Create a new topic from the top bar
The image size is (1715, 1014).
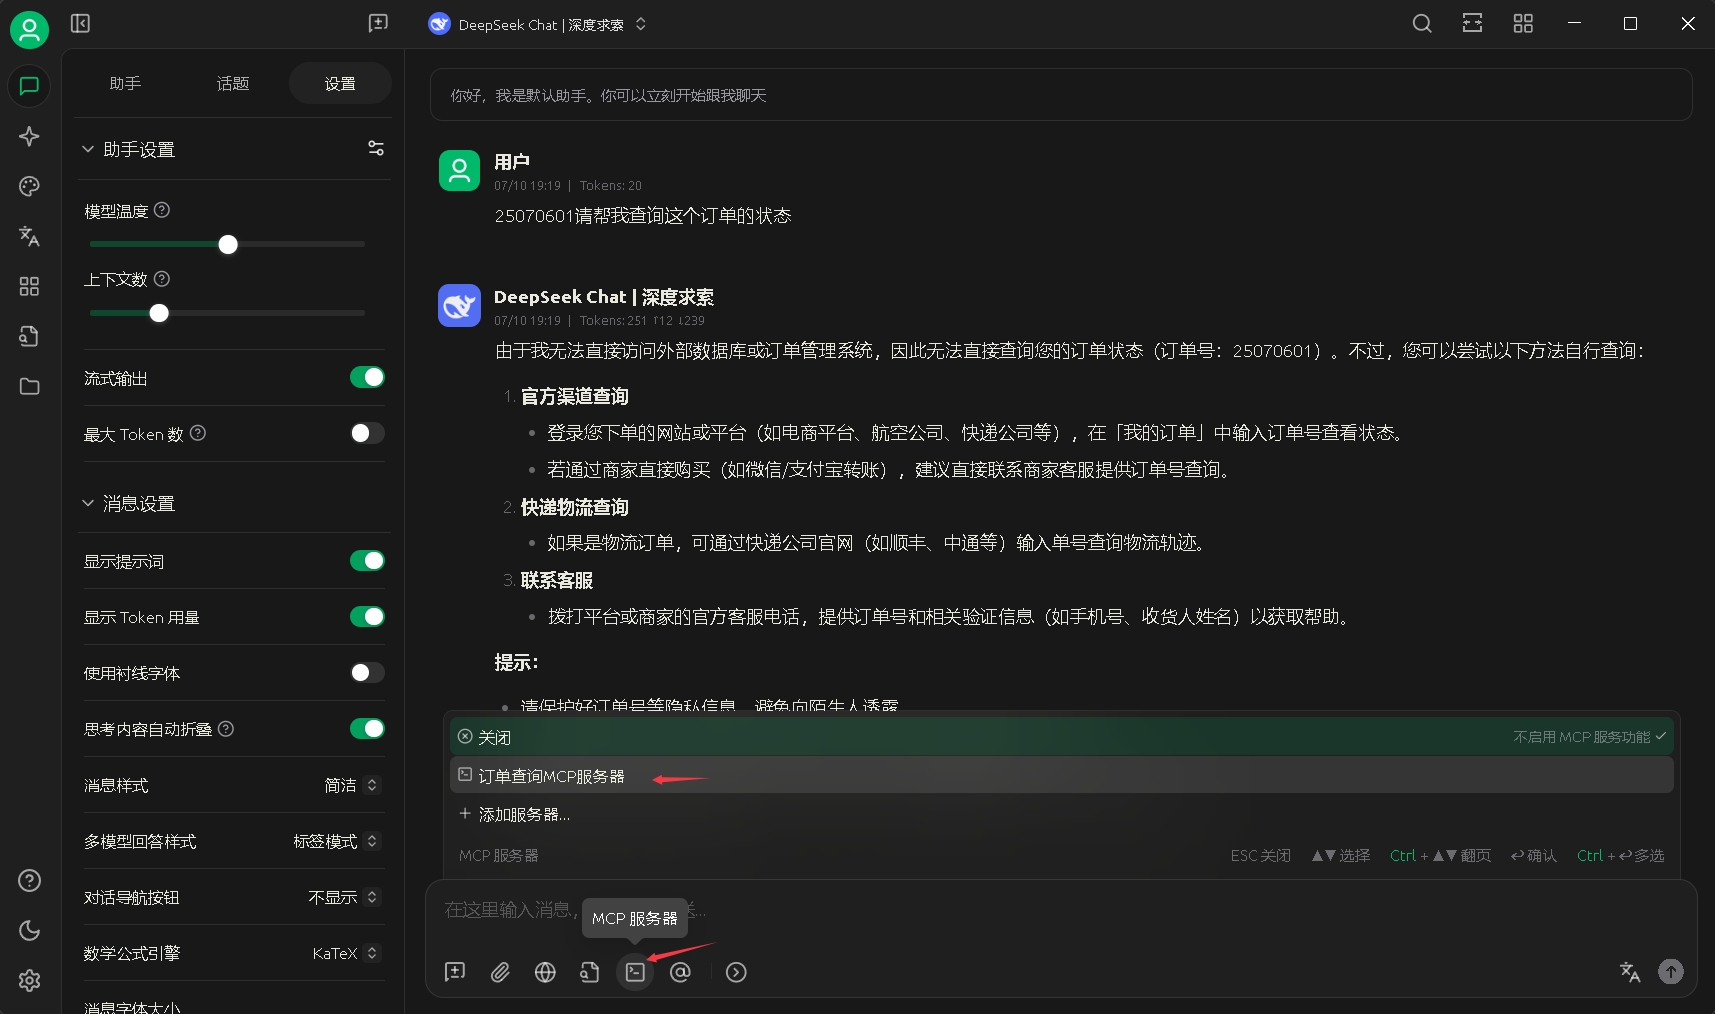point(378,23)
